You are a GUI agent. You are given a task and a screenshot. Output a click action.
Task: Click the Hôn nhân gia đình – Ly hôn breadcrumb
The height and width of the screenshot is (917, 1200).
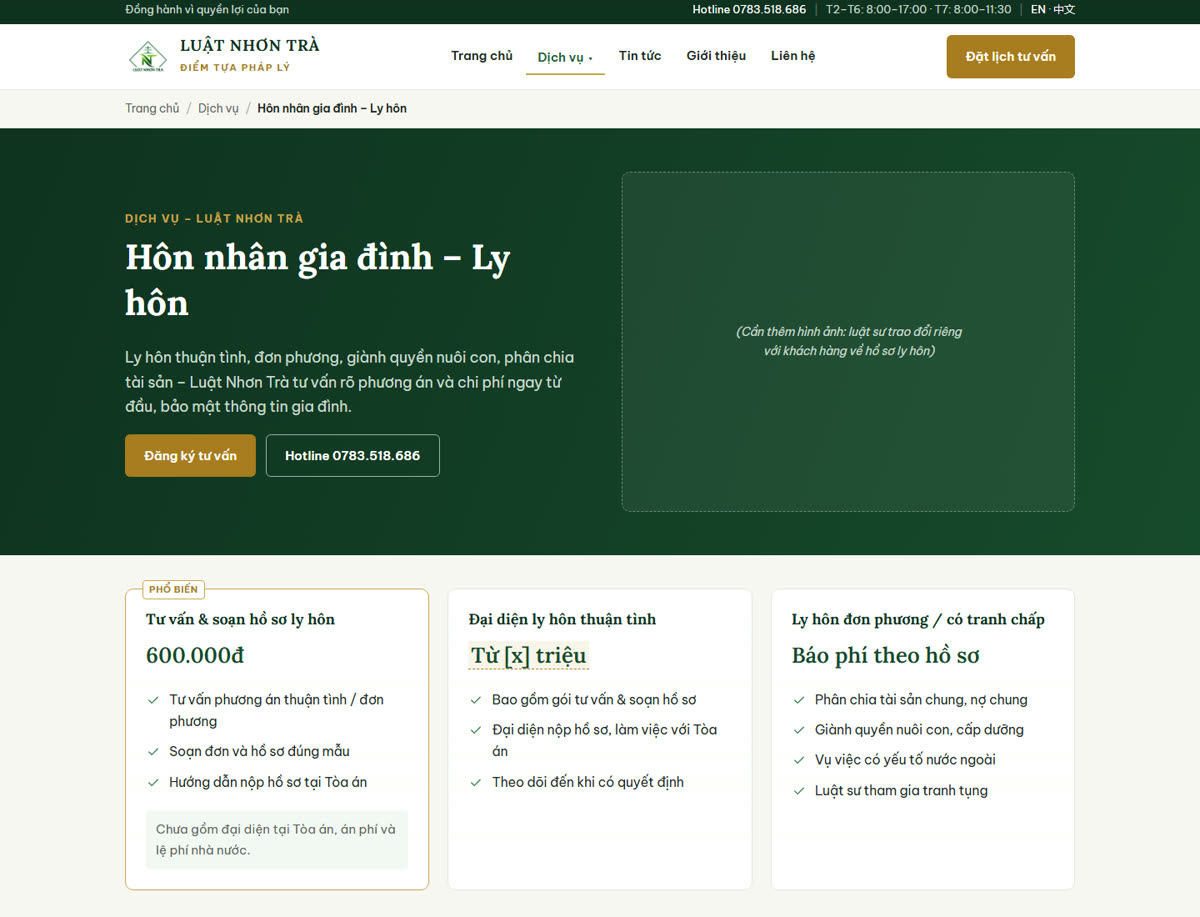[x=332, y=108]
